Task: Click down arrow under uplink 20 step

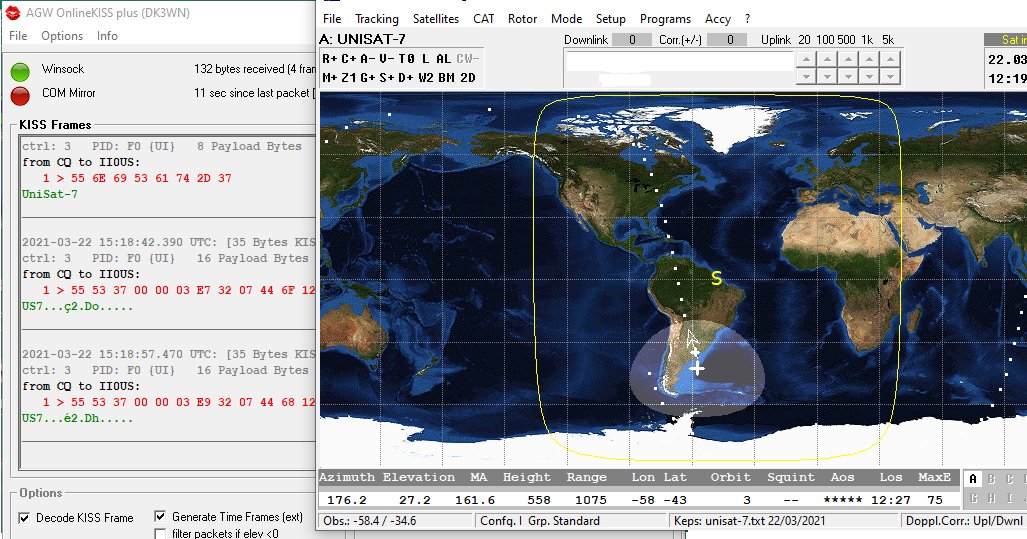Action: click(806, 76)
